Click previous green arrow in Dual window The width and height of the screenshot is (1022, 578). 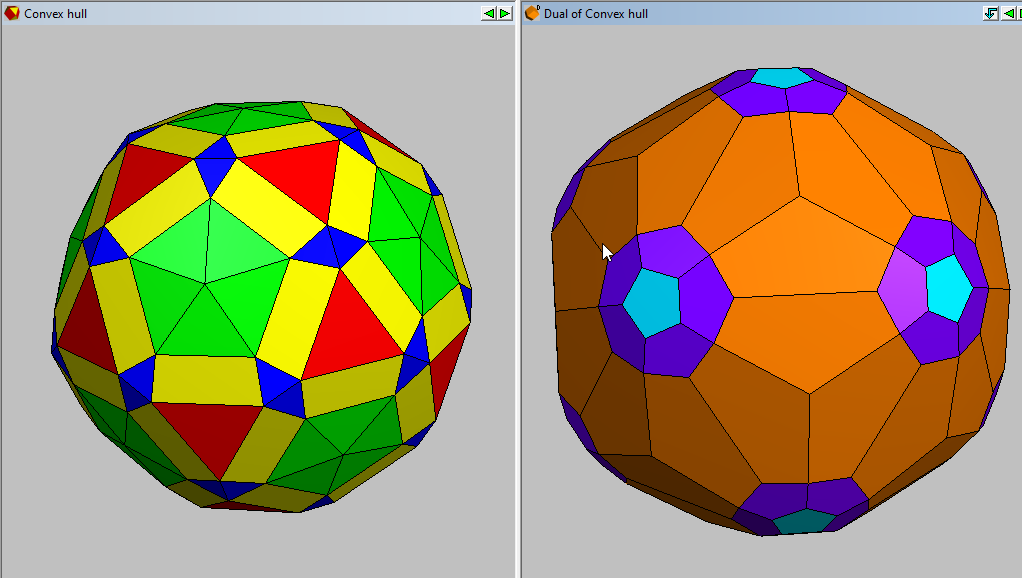[1008, 13]
